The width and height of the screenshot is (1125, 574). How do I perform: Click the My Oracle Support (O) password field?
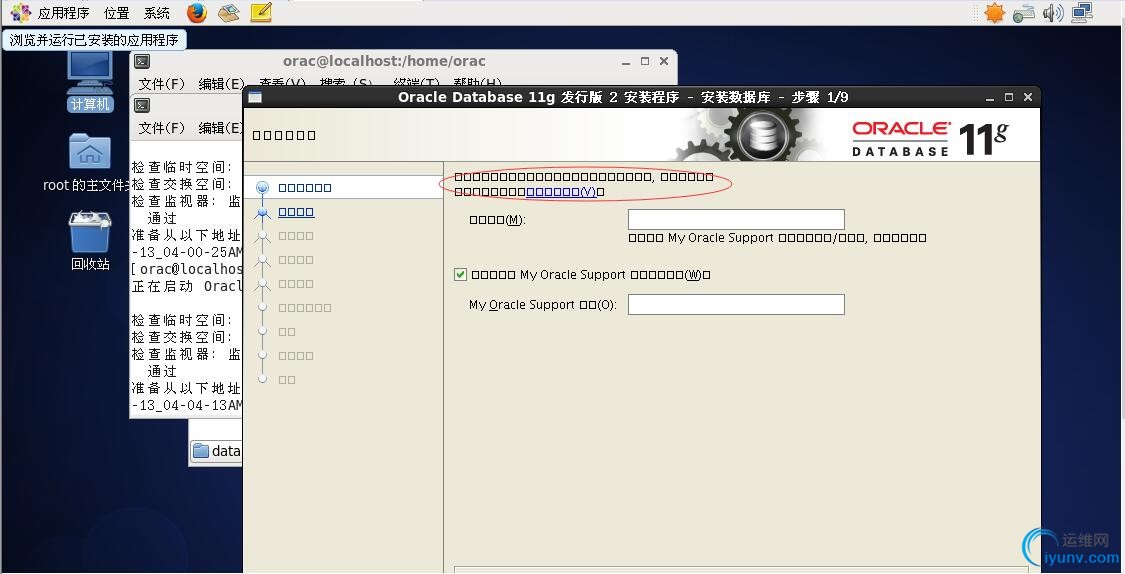(736, 304)
